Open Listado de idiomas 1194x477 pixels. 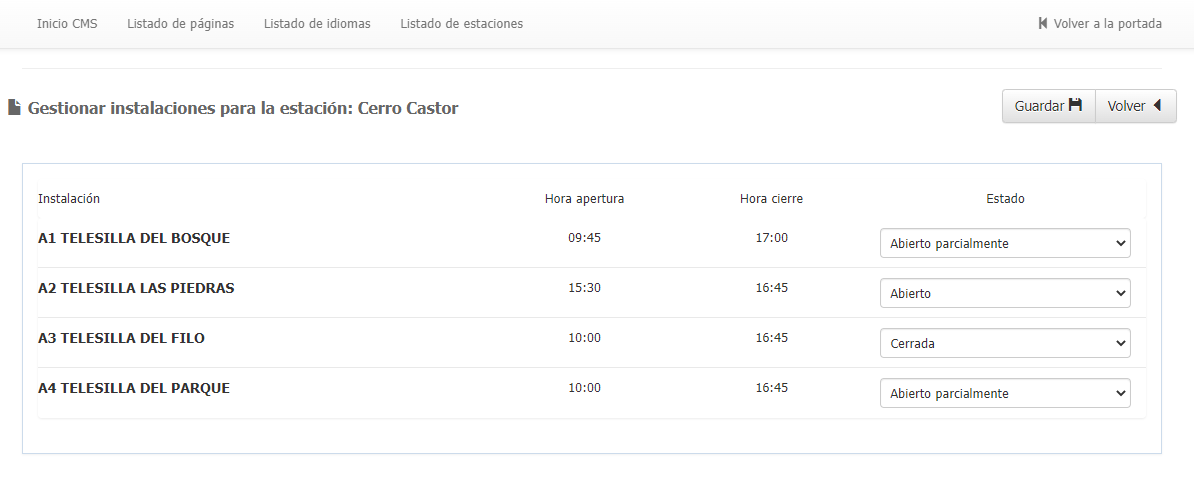click(x=317, y=24)
